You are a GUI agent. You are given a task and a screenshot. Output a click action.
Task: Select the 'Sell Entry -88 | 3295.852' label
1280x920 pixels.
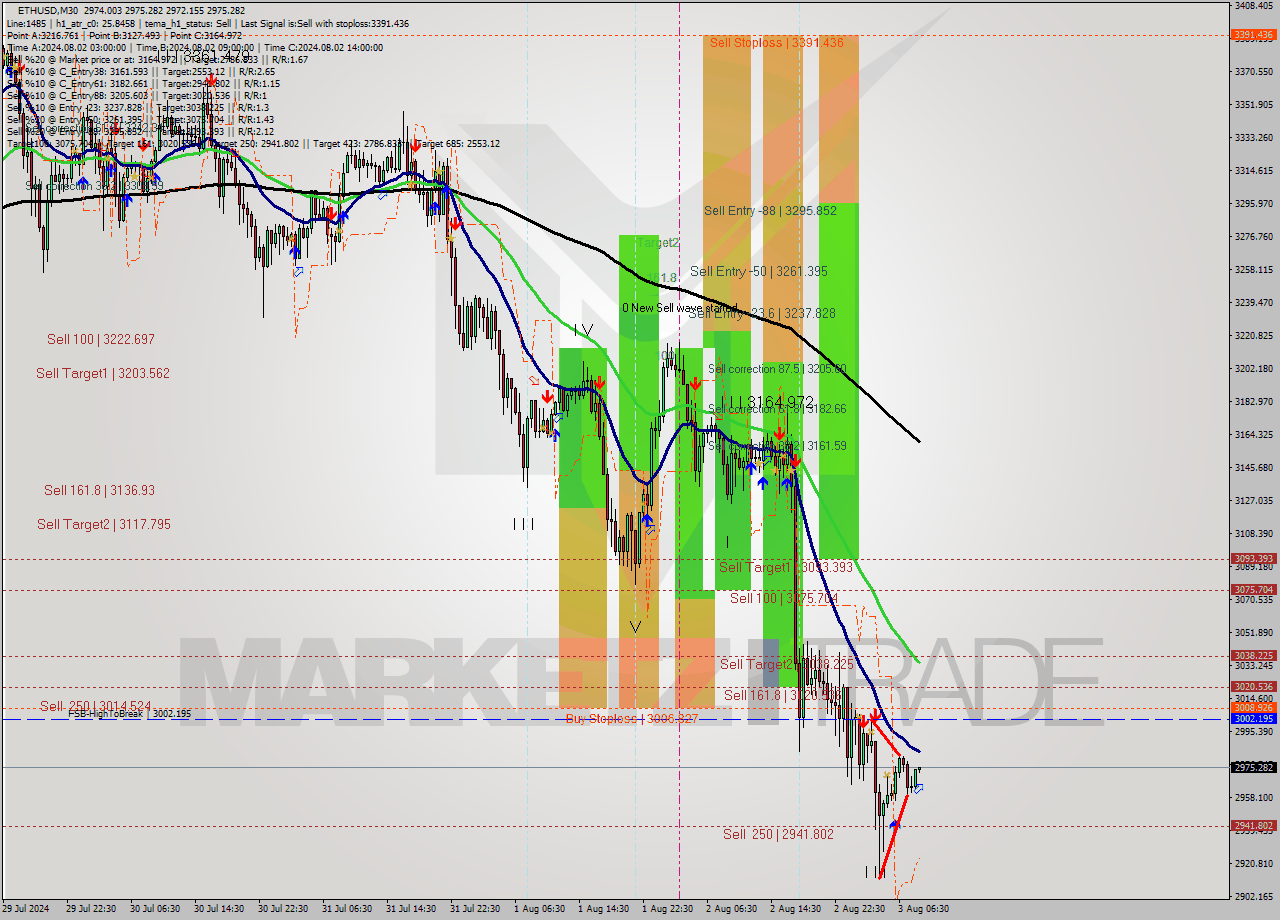point(770,210)
